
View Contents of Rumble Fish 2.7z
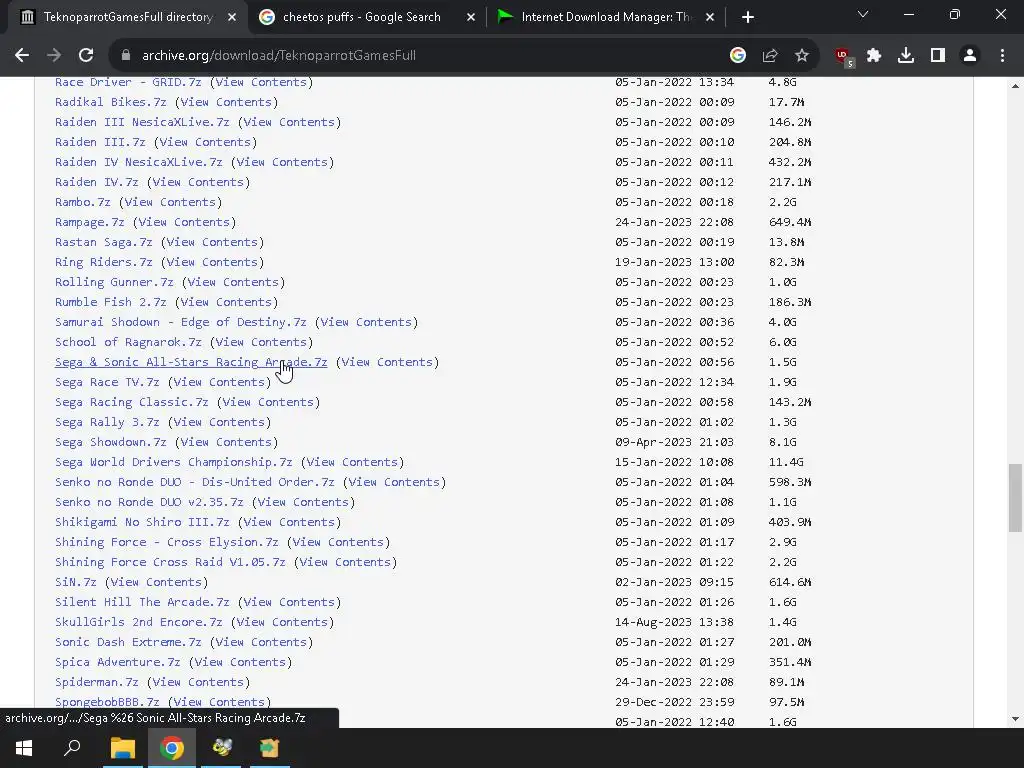click(x=226, y=302)
